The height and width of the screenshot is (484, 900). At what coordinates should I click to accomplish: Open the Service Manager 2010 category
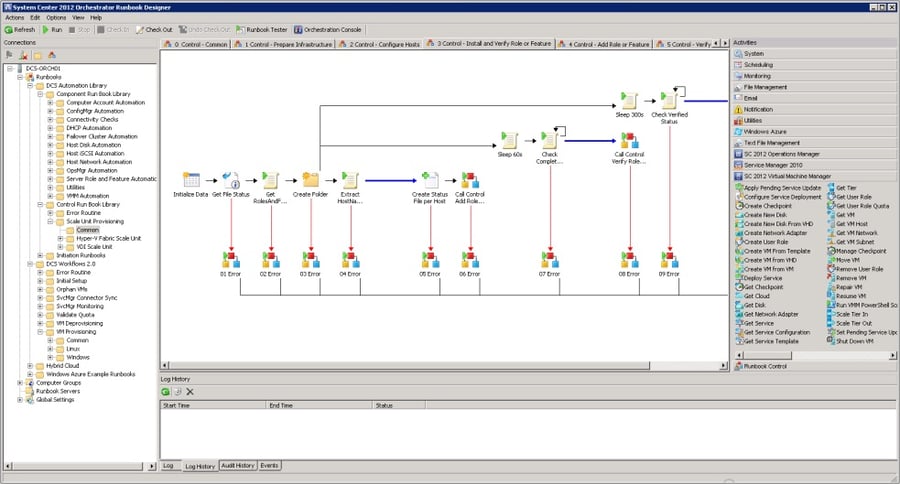(814, 165)
